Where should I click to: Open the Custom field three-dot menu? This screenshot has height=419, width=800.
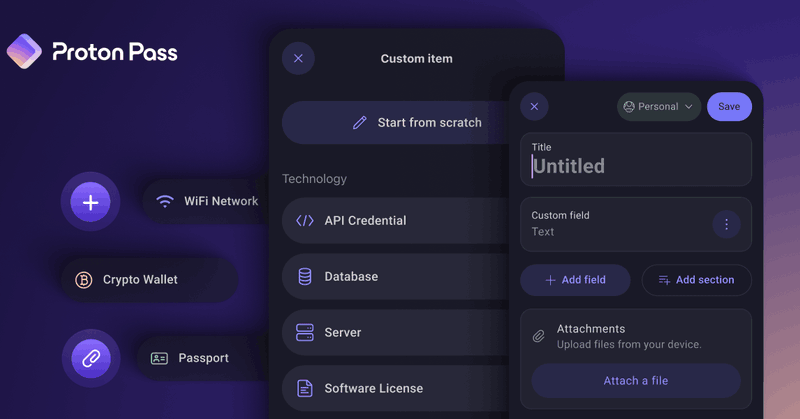pyautogui.click(x=727, y=224)
